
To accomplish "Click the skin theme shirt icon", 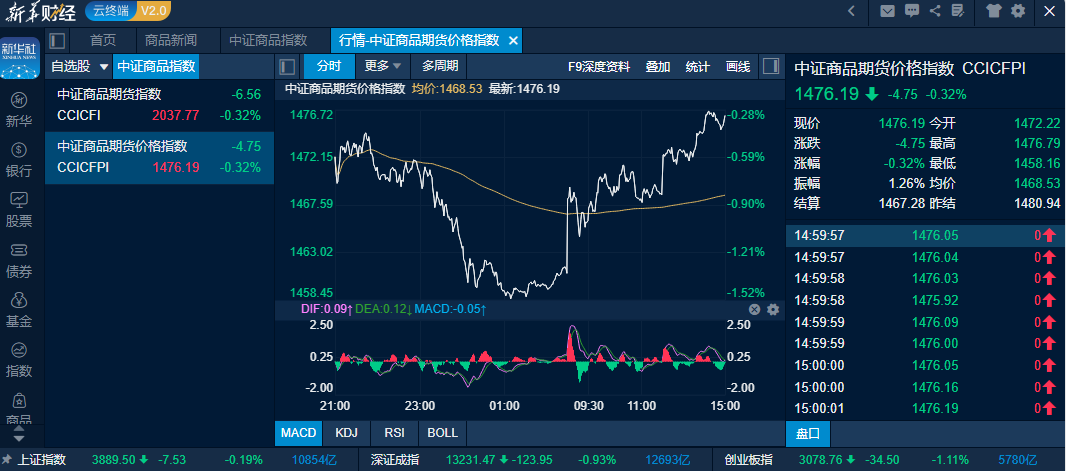I will click(993, 11).
